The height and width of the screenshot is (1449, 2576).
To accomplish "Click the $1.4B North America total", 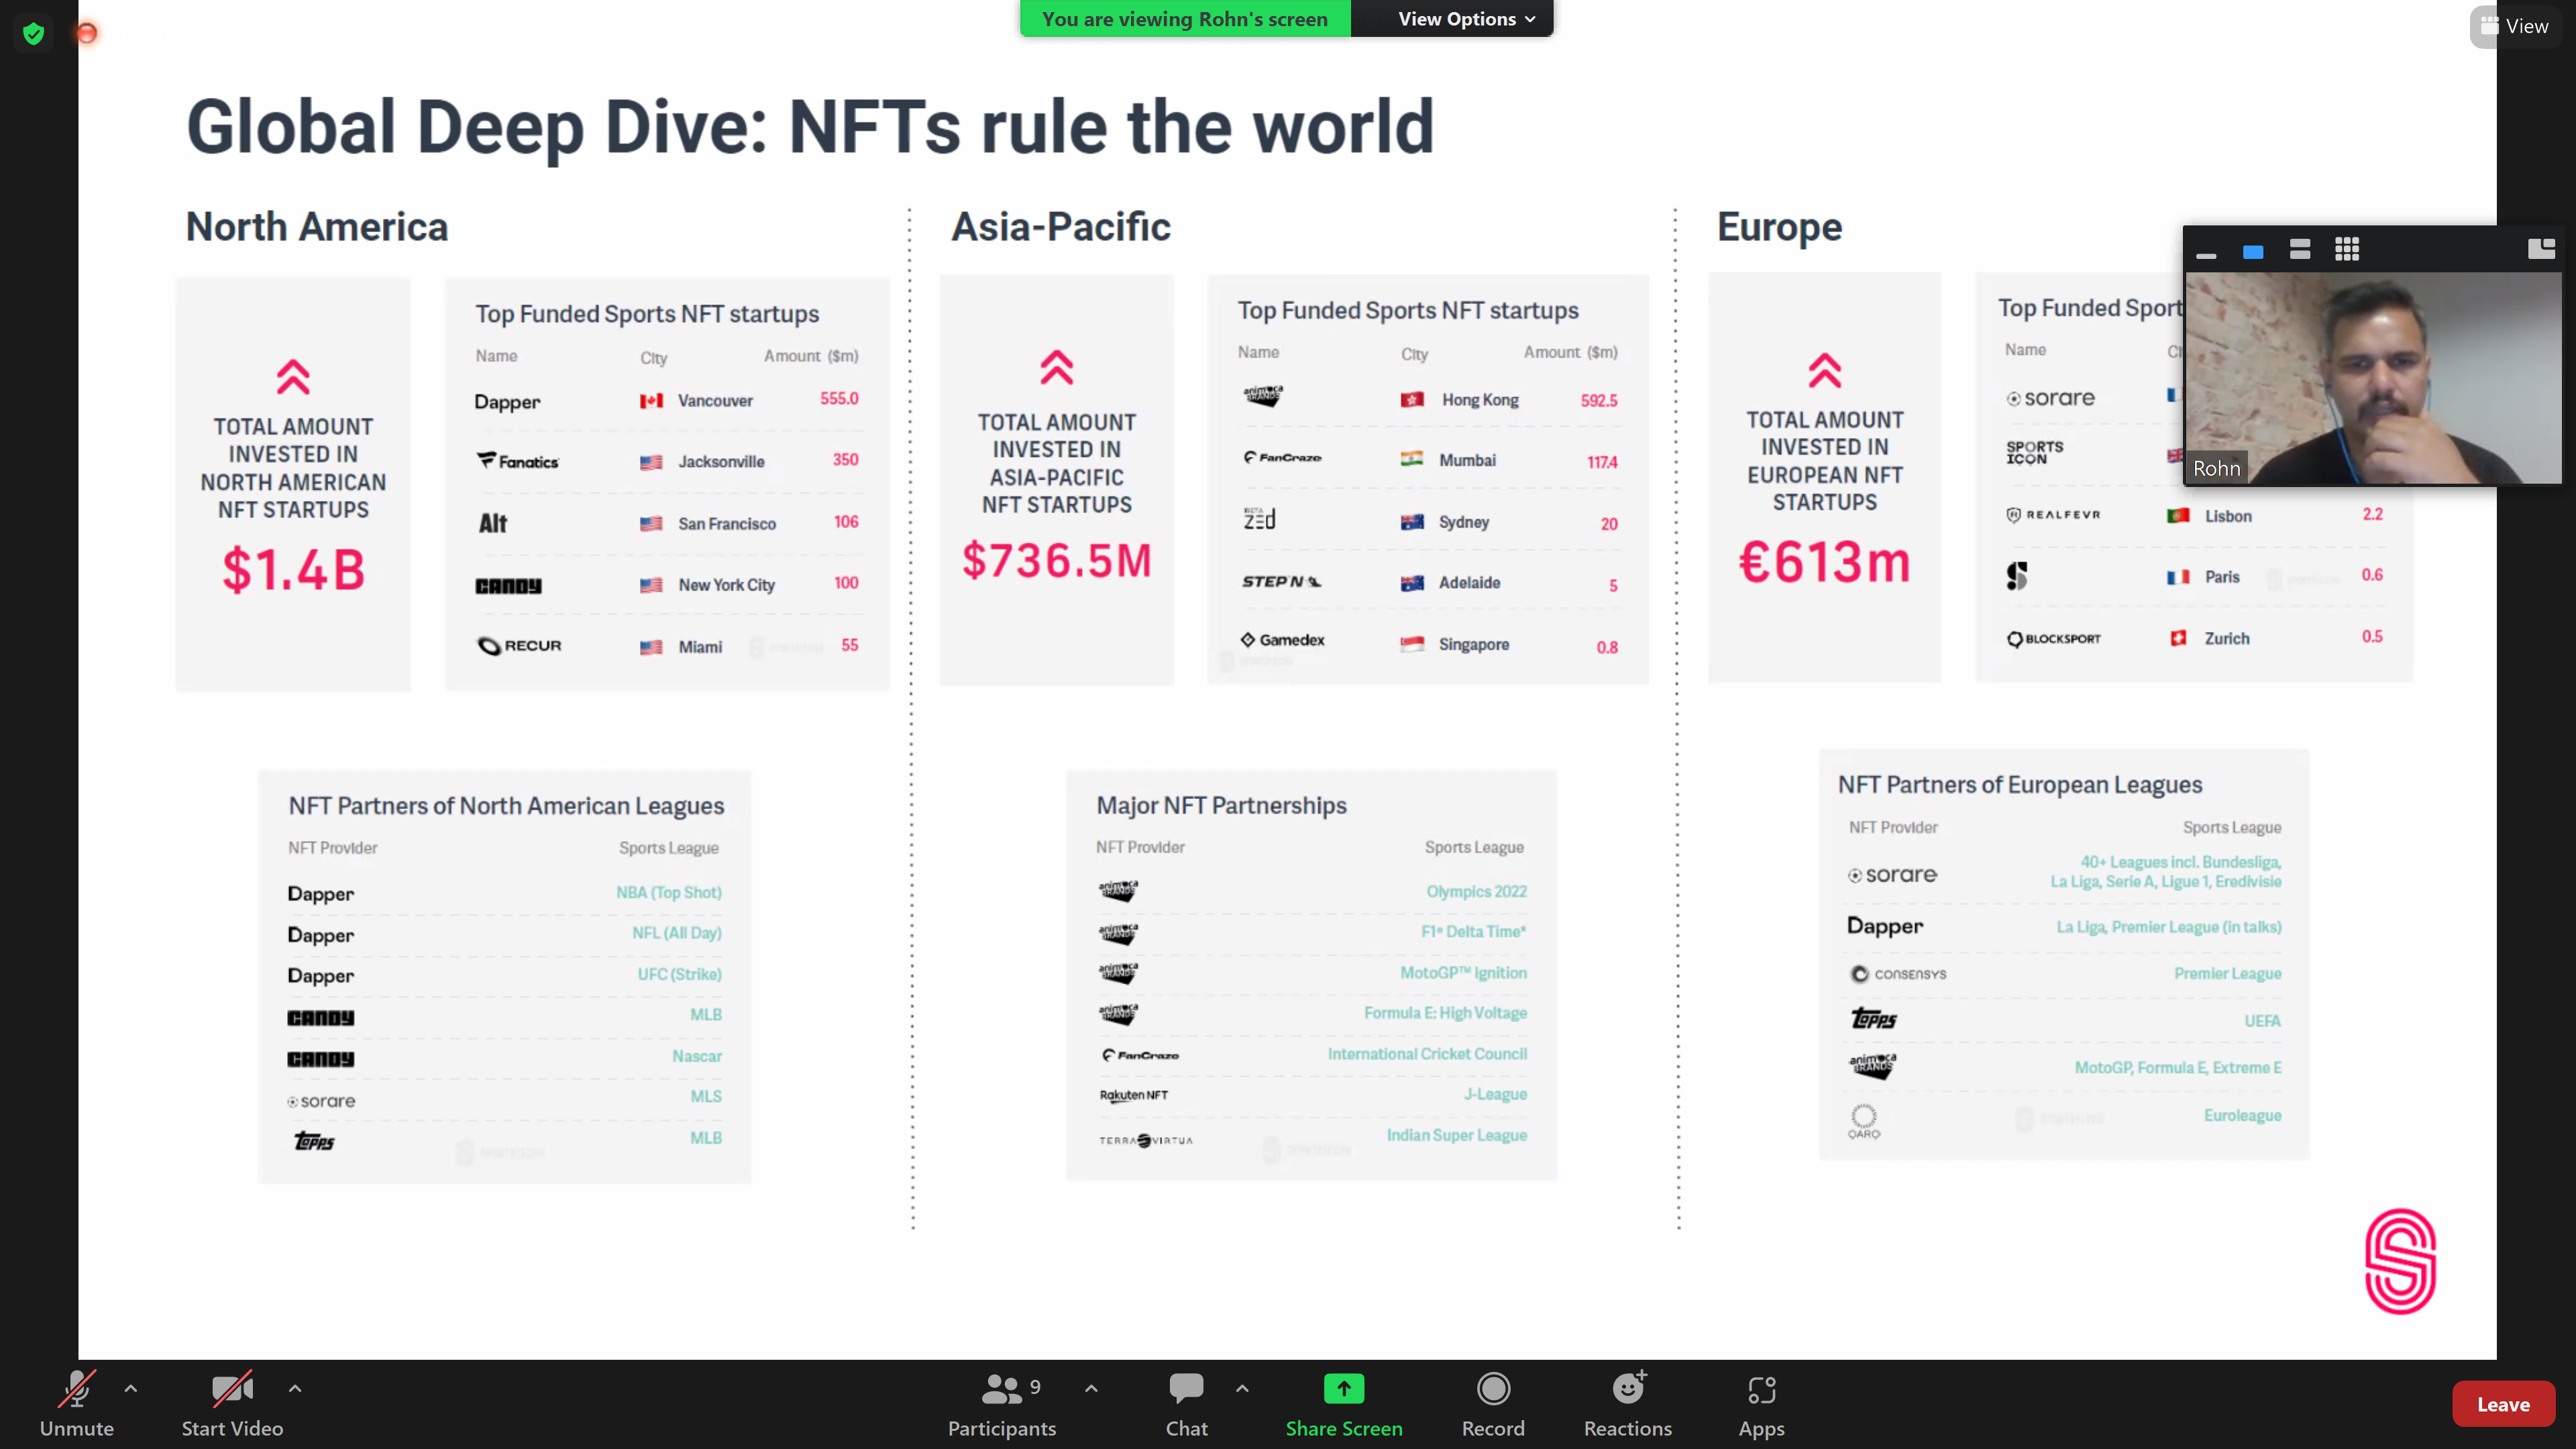I will pyautogui.click(x=294, y=570).
